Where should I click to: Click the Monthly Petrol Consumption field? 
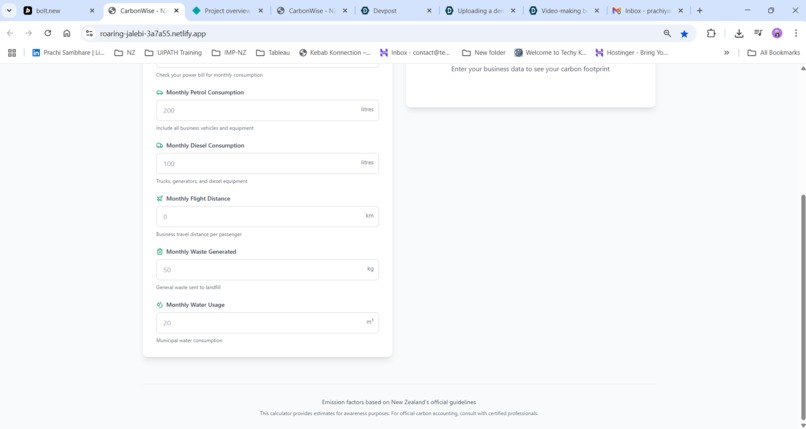tap(267, 110)
